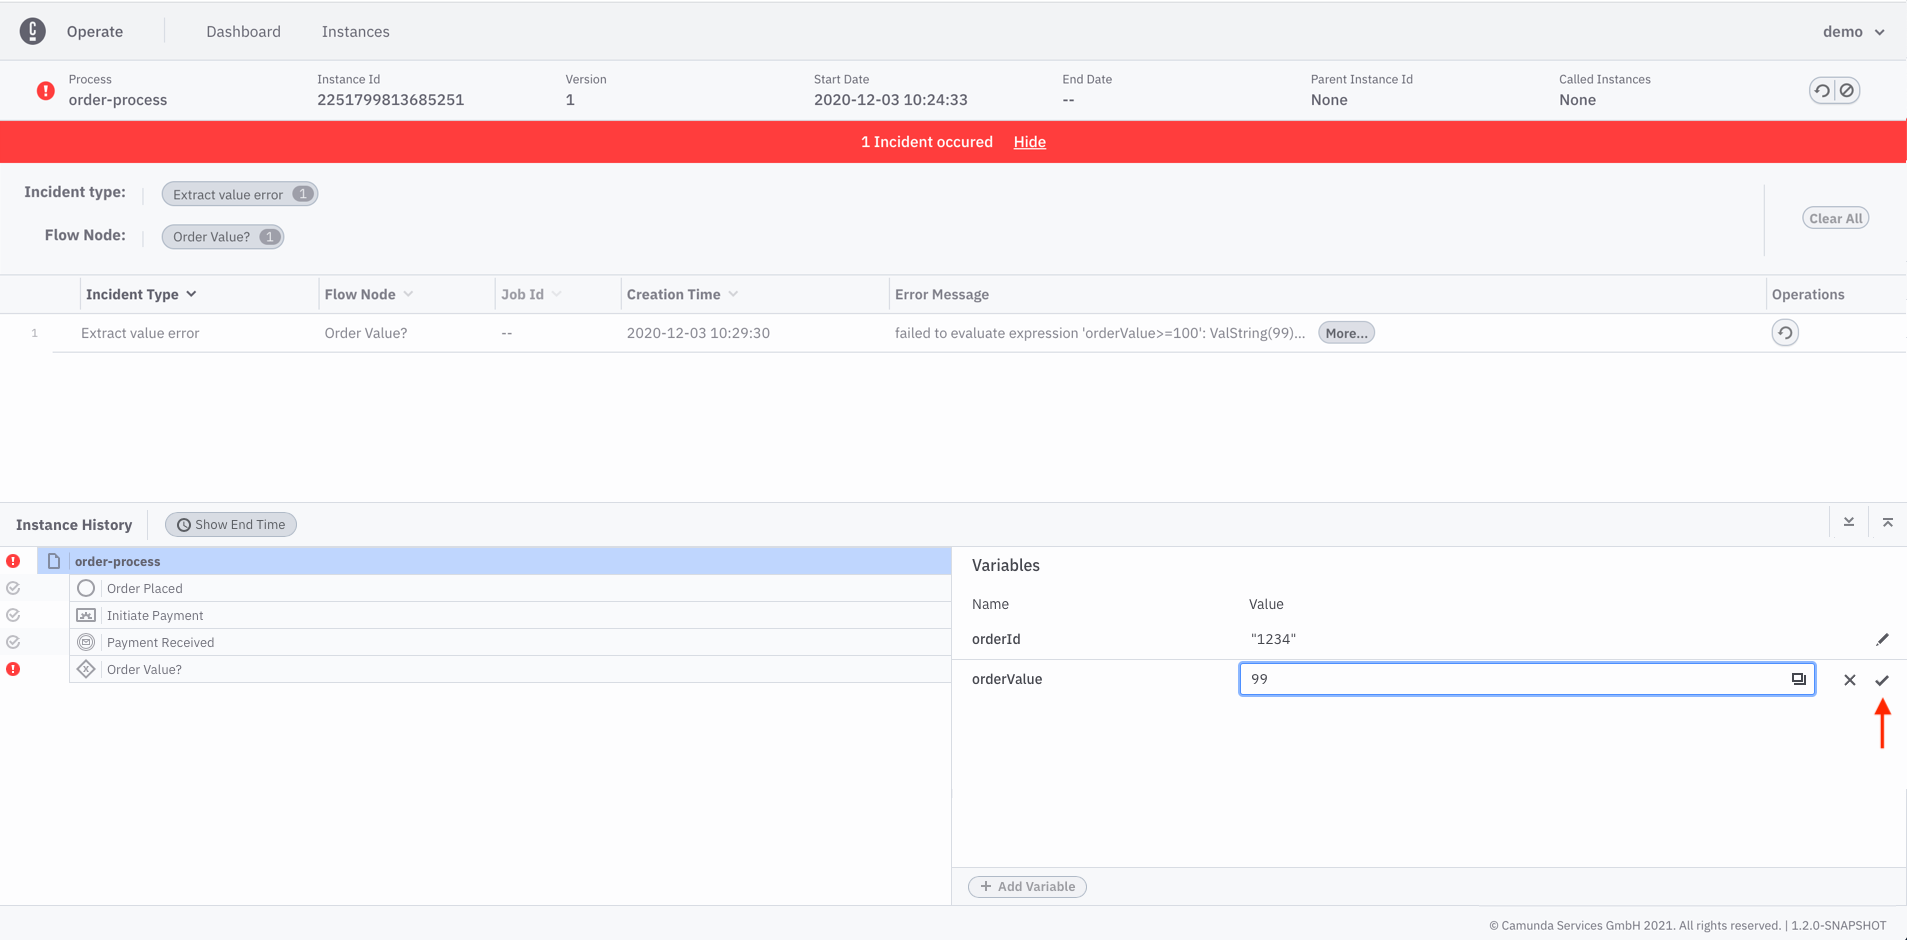Image resolution: width=1907 pixels, height=940 pixels.
Task: Open the demo user dropdown menu
Action: tap(1853, 32)
